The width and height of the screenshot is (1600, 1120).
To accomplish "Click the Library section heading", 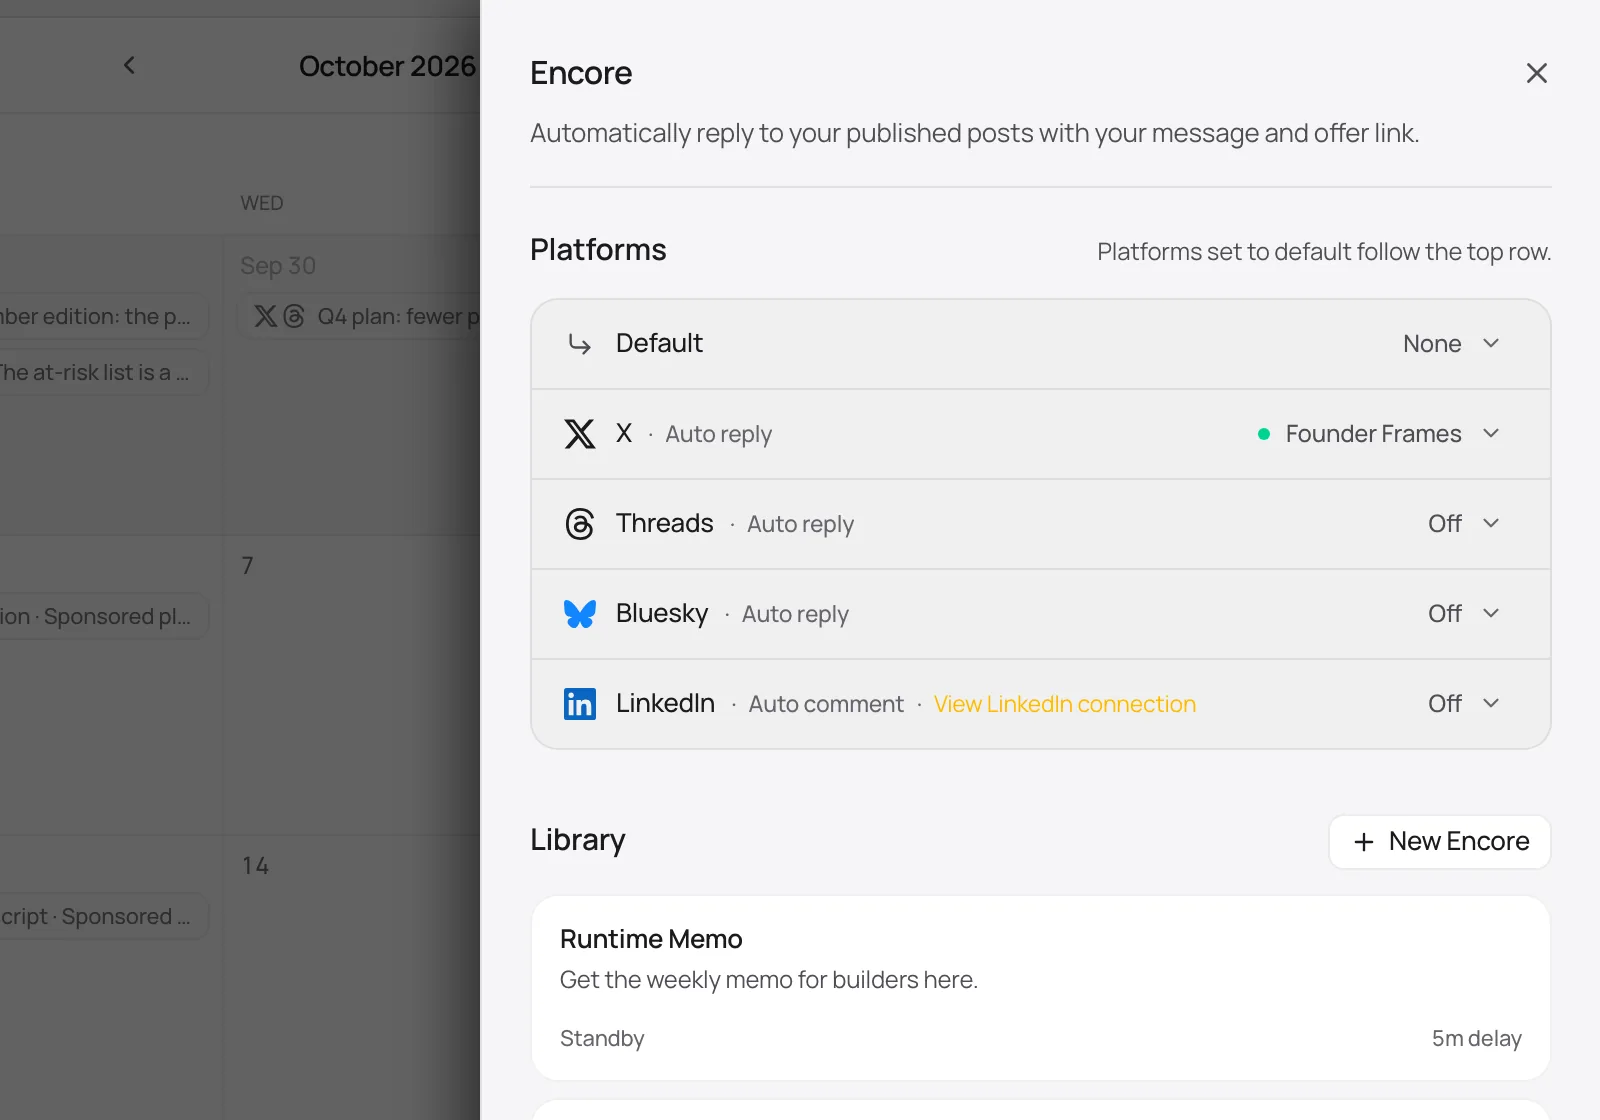I will [578, 840].
